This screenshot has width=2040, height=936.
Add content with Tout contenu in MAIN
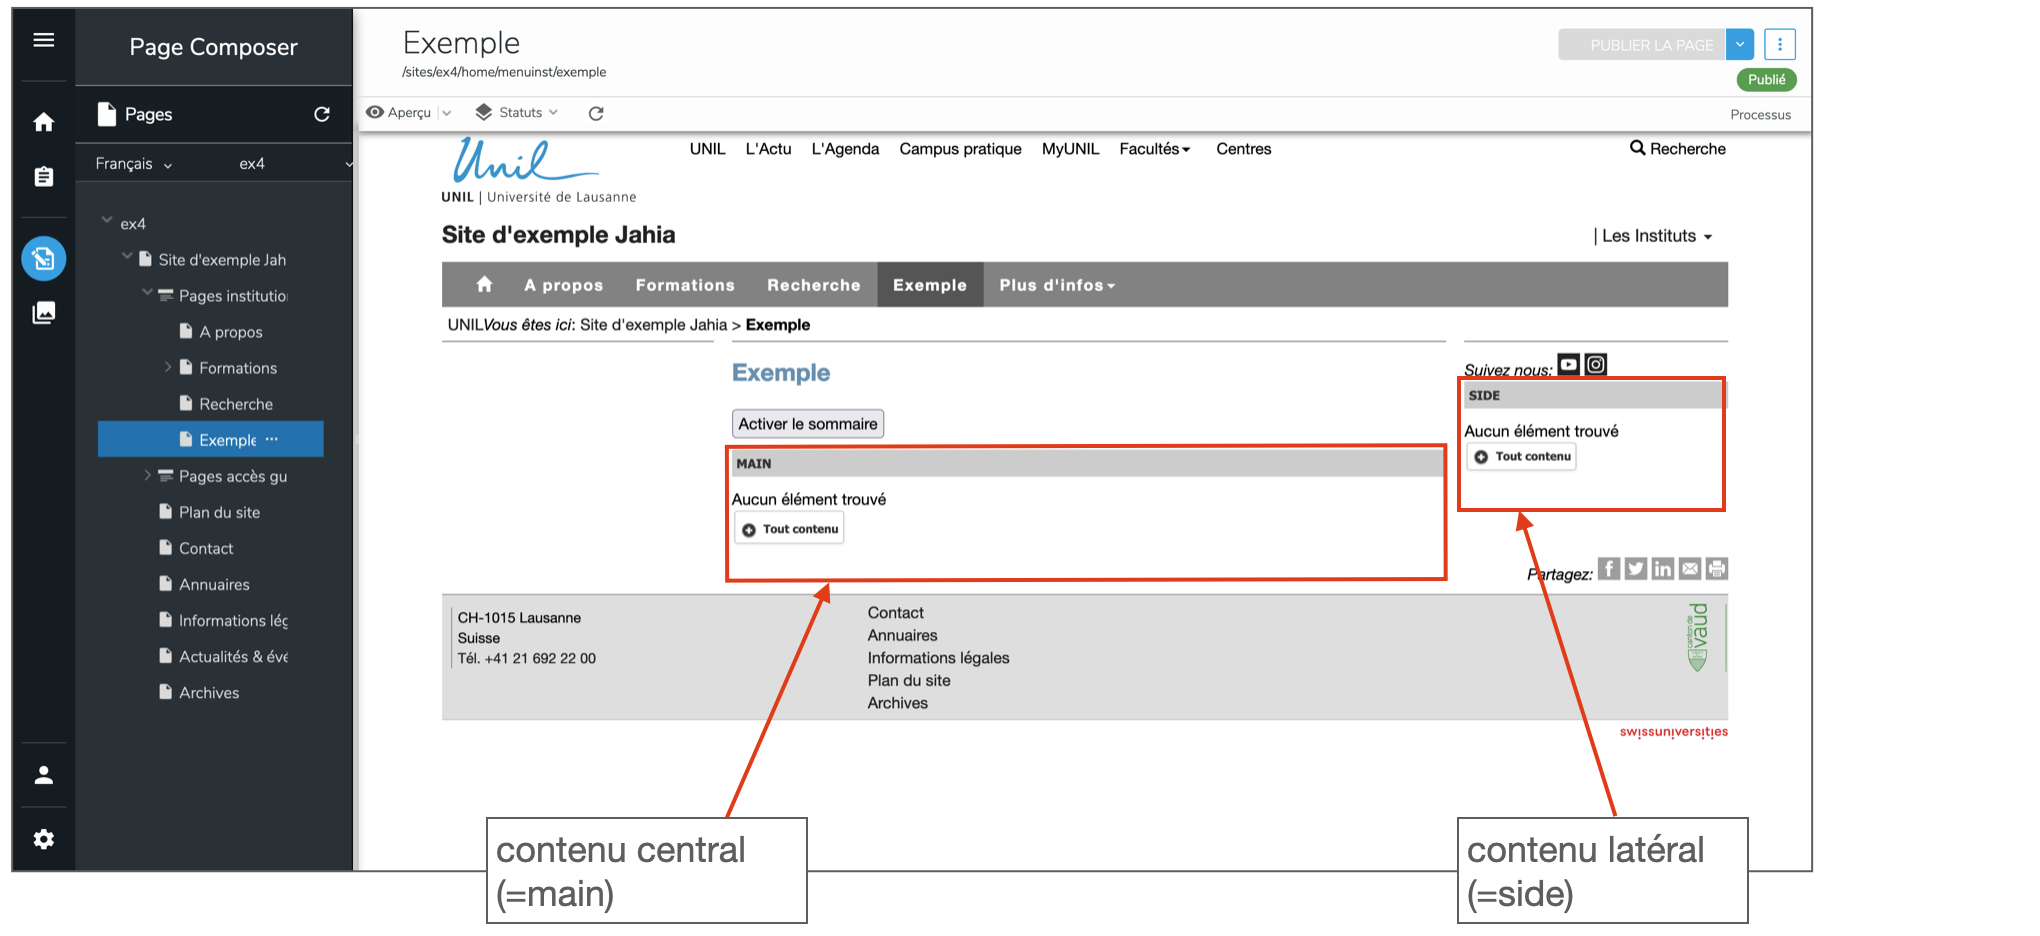[790, 529]
